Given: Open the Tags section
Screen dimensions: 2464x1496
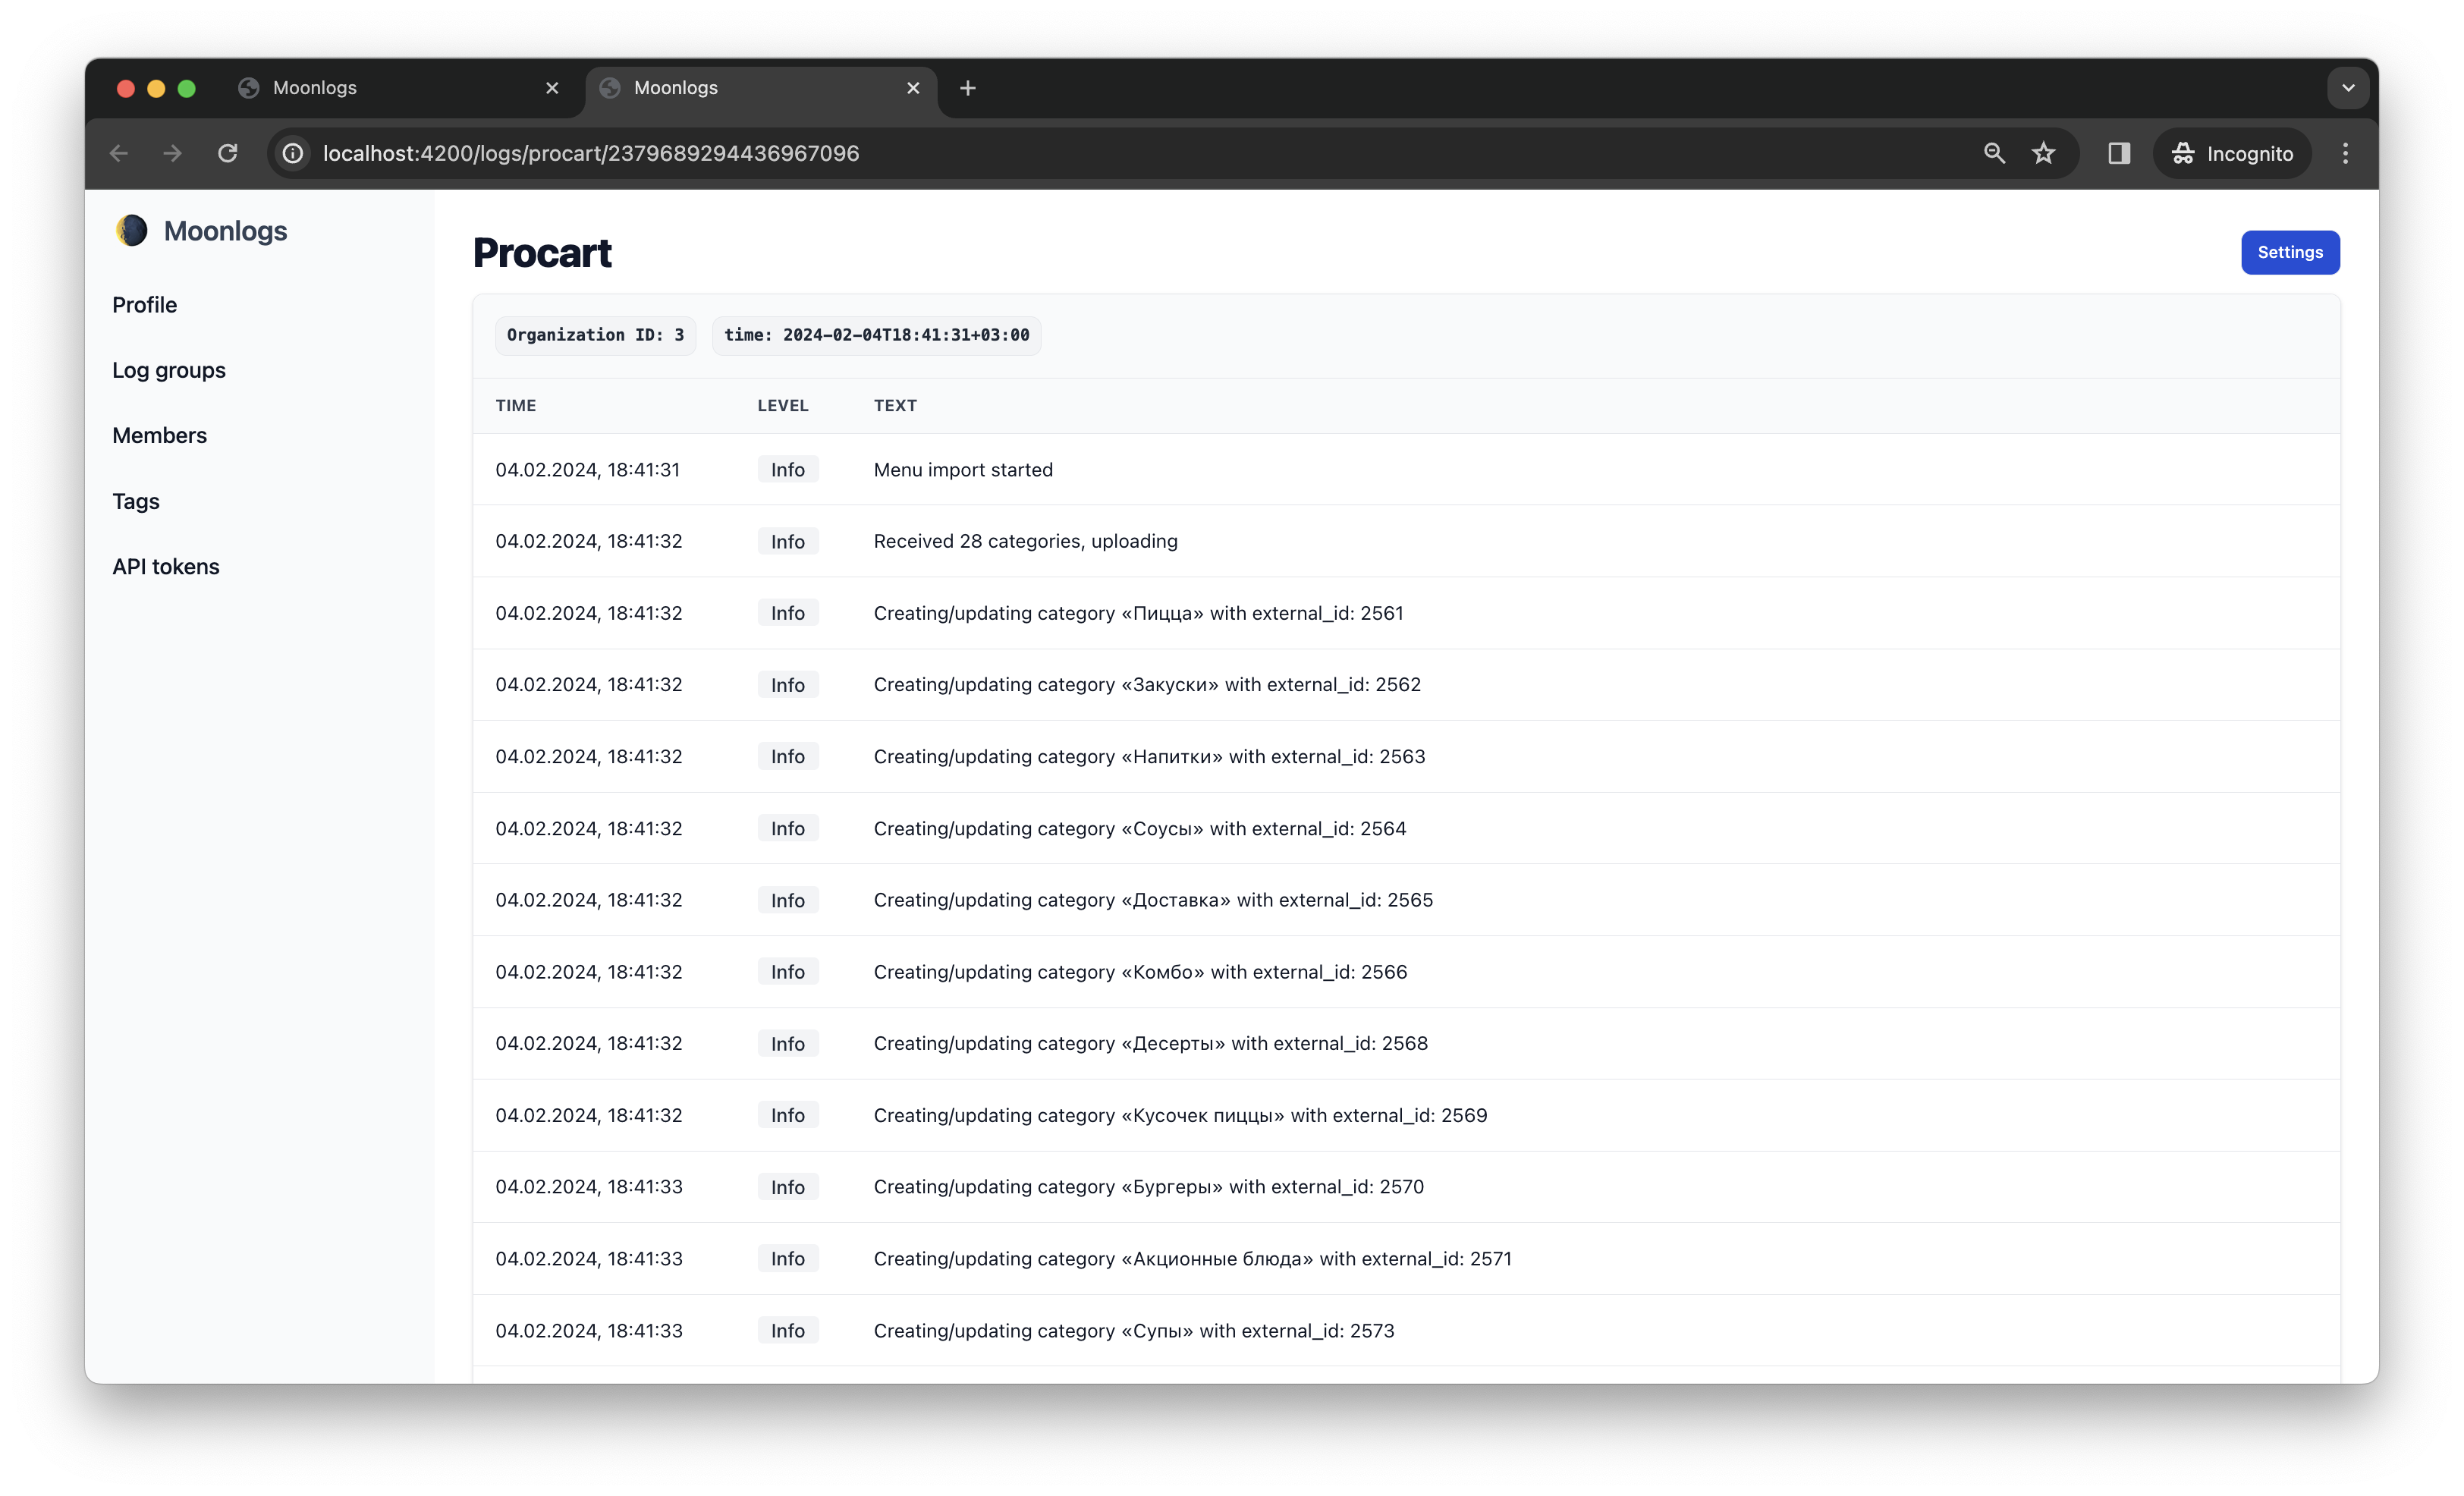Looking at the screenshot, I should (x=136, y=501).
